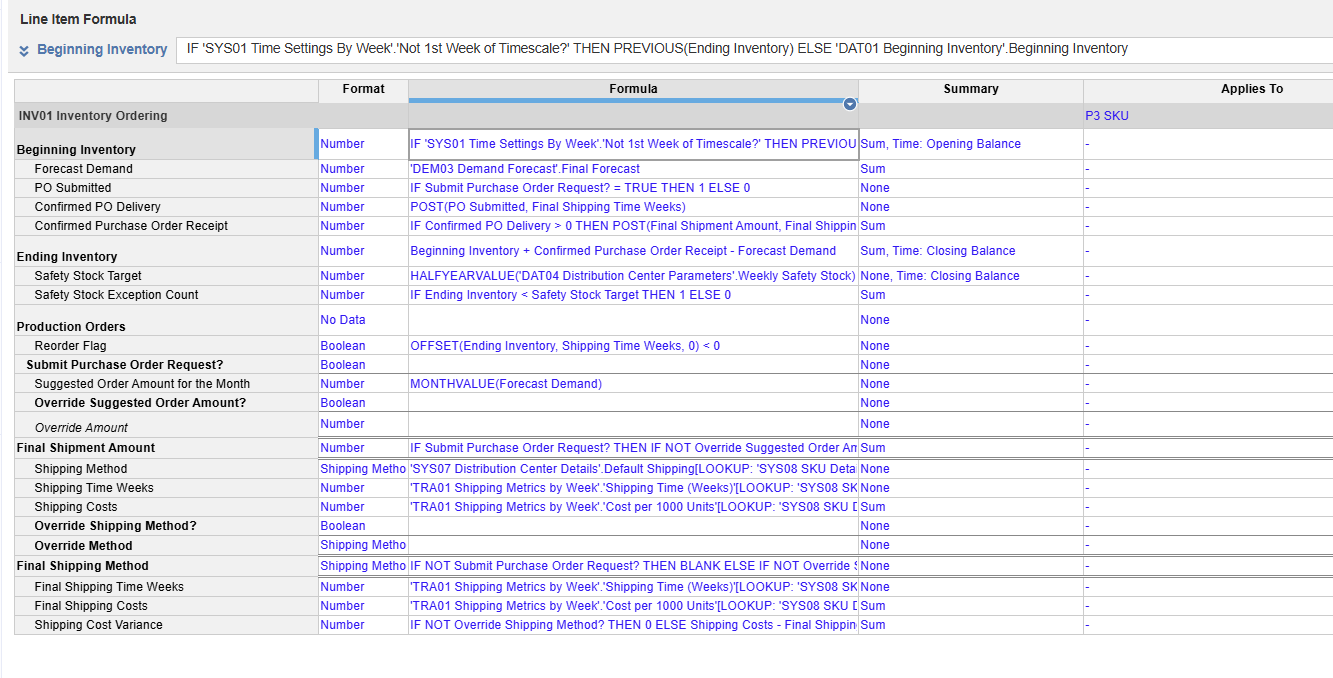Click the Boolean format cell for Reorder Flag
Screen dimensions: 1333x678
(x=363, y=346)
